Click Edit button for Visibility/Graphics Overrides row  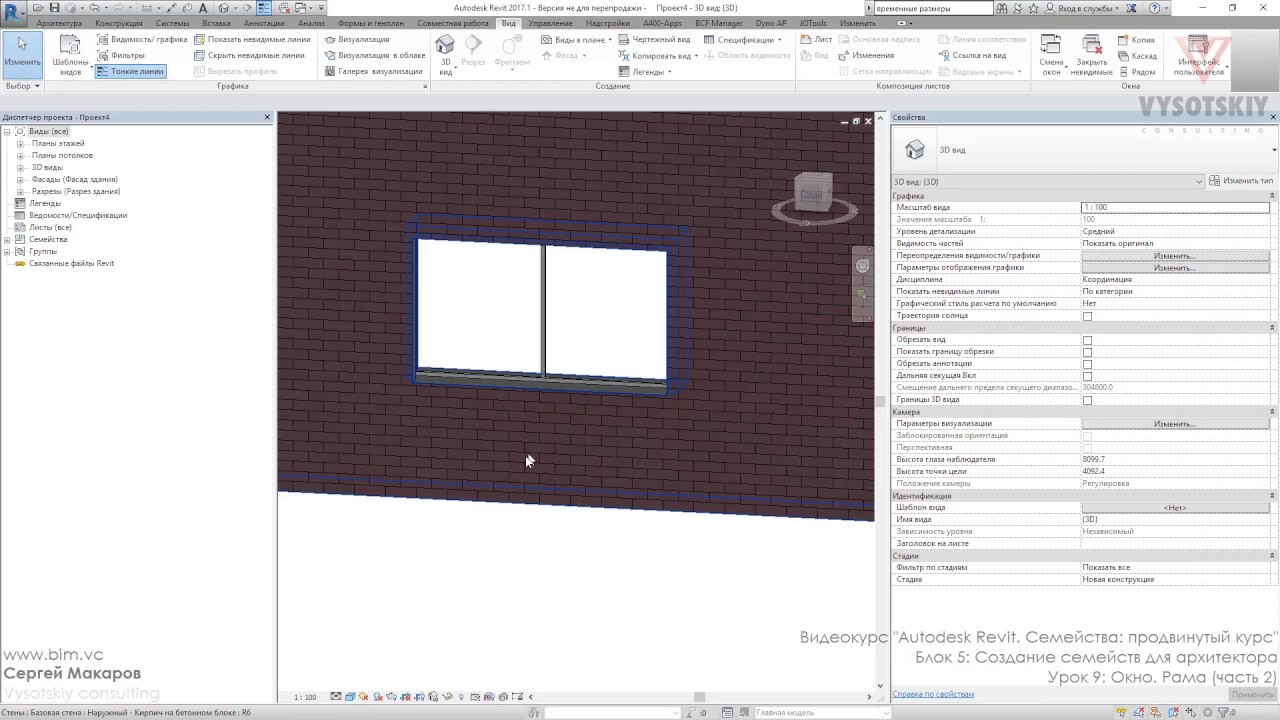tap(1175, 256)
